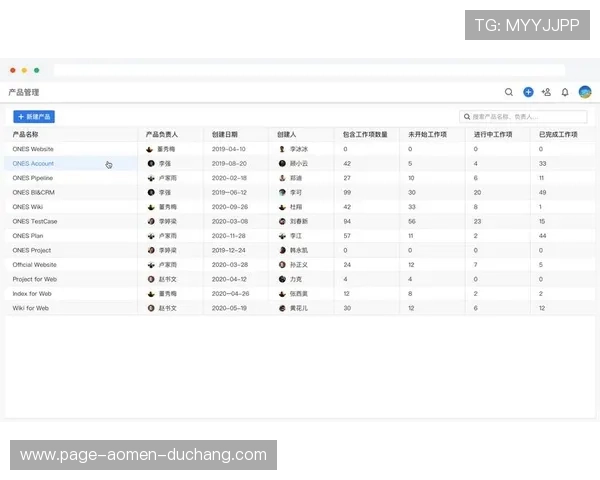This screenshot has height=480, width=600.
Task: Click creator avatar in ONES Website row
Action: tap(282, 149)
